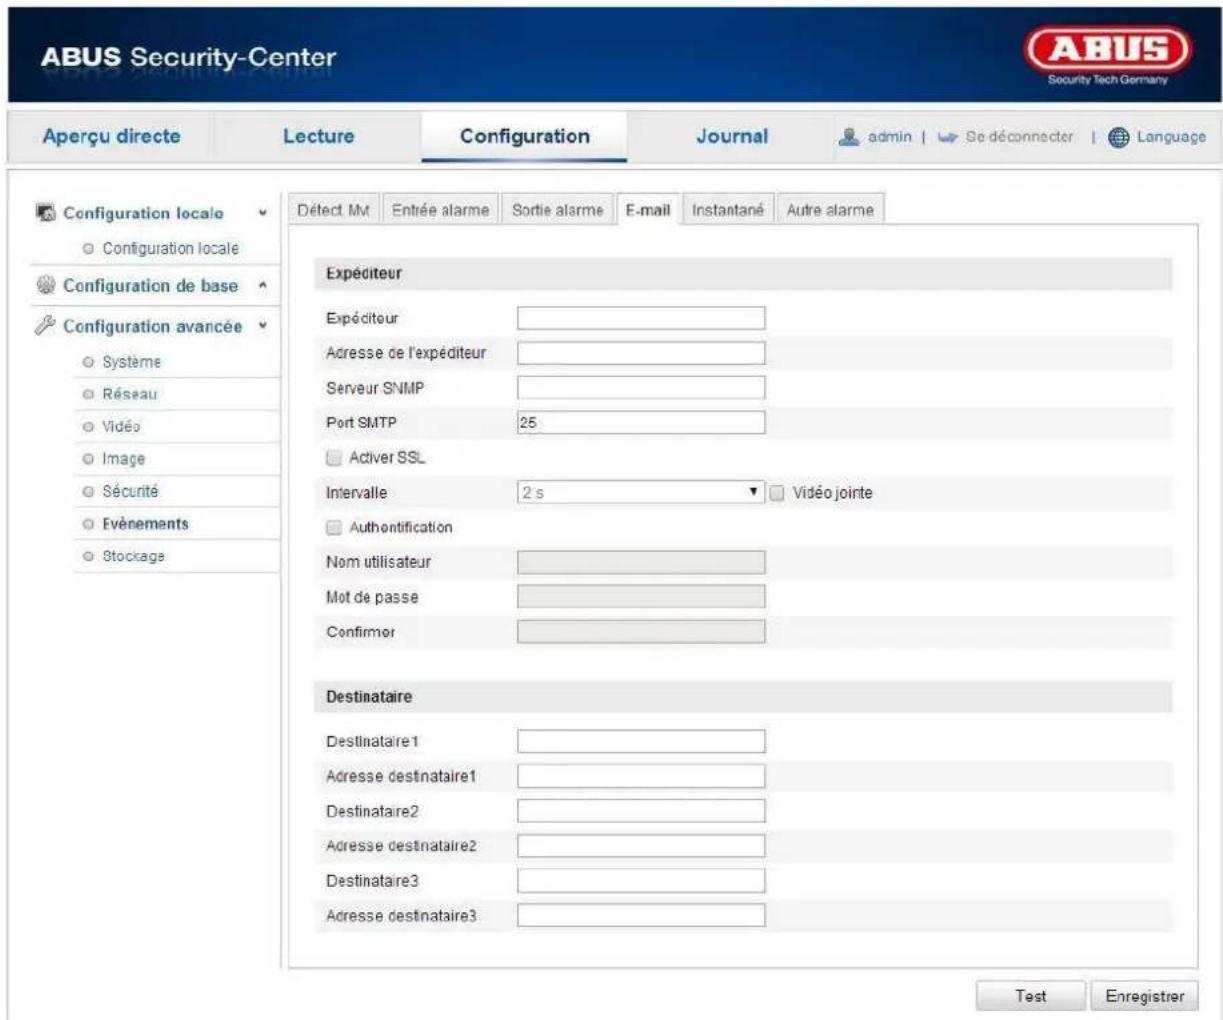The width and height of the screenshot is (1223, 1020).
Task: Click the Mot de passe field
Action: click(641, 597)
